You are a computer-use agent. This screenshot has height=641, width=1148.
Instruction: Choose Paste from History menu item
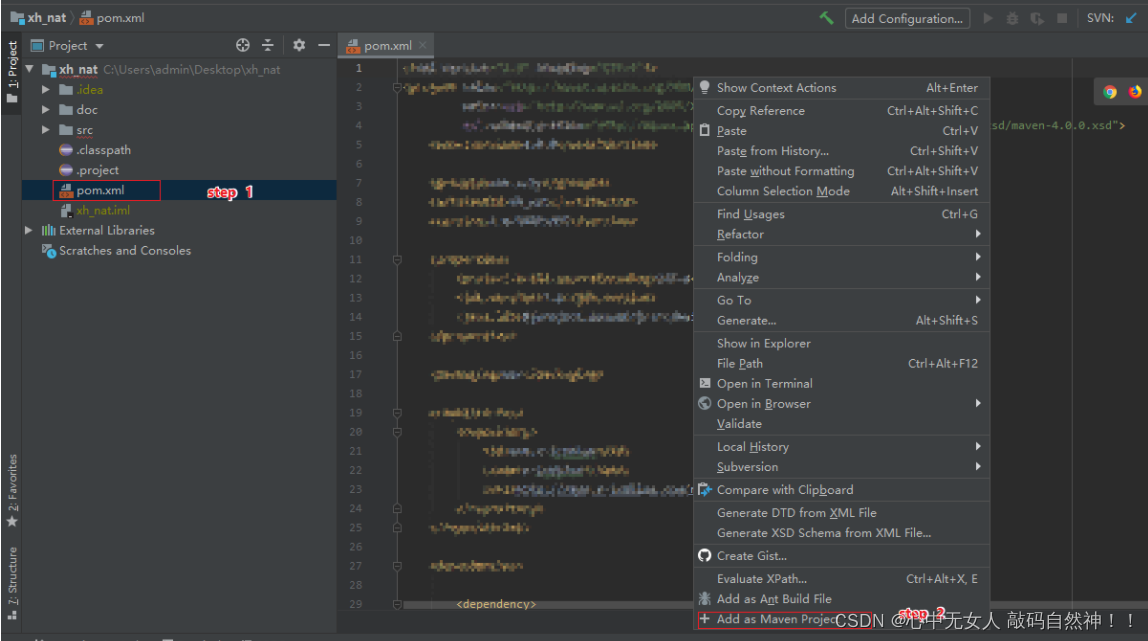[841, 151]
